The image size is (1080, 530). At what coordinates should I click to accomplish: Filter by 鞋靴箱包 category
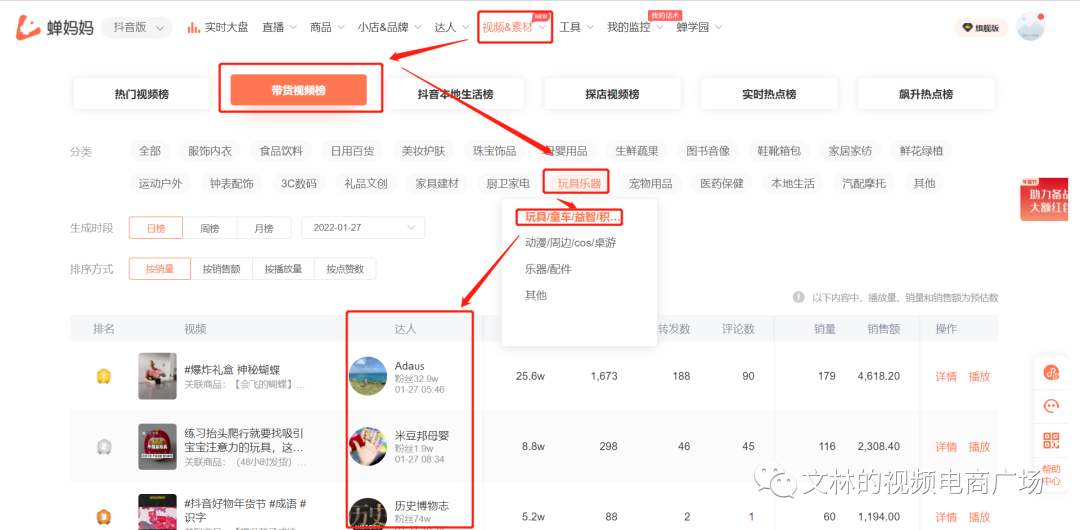tap(780, 151)
